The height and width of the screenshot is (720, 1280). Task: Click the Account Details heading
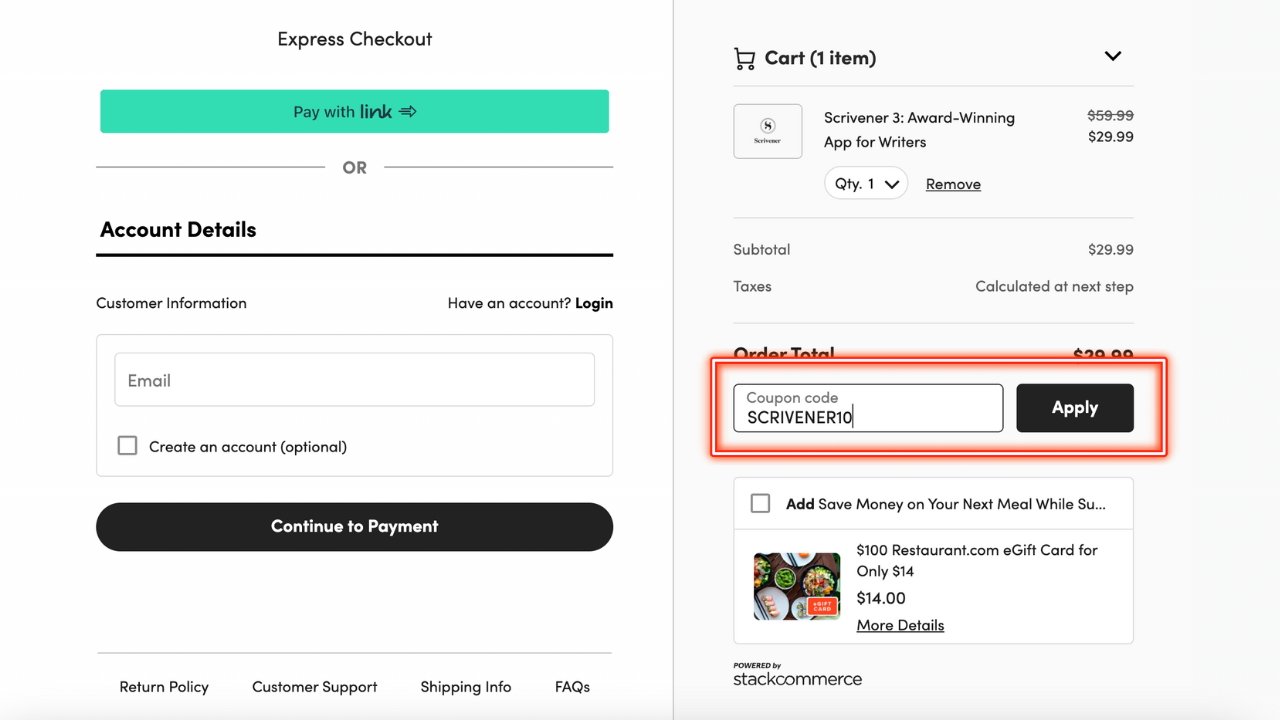click(178, 229)
